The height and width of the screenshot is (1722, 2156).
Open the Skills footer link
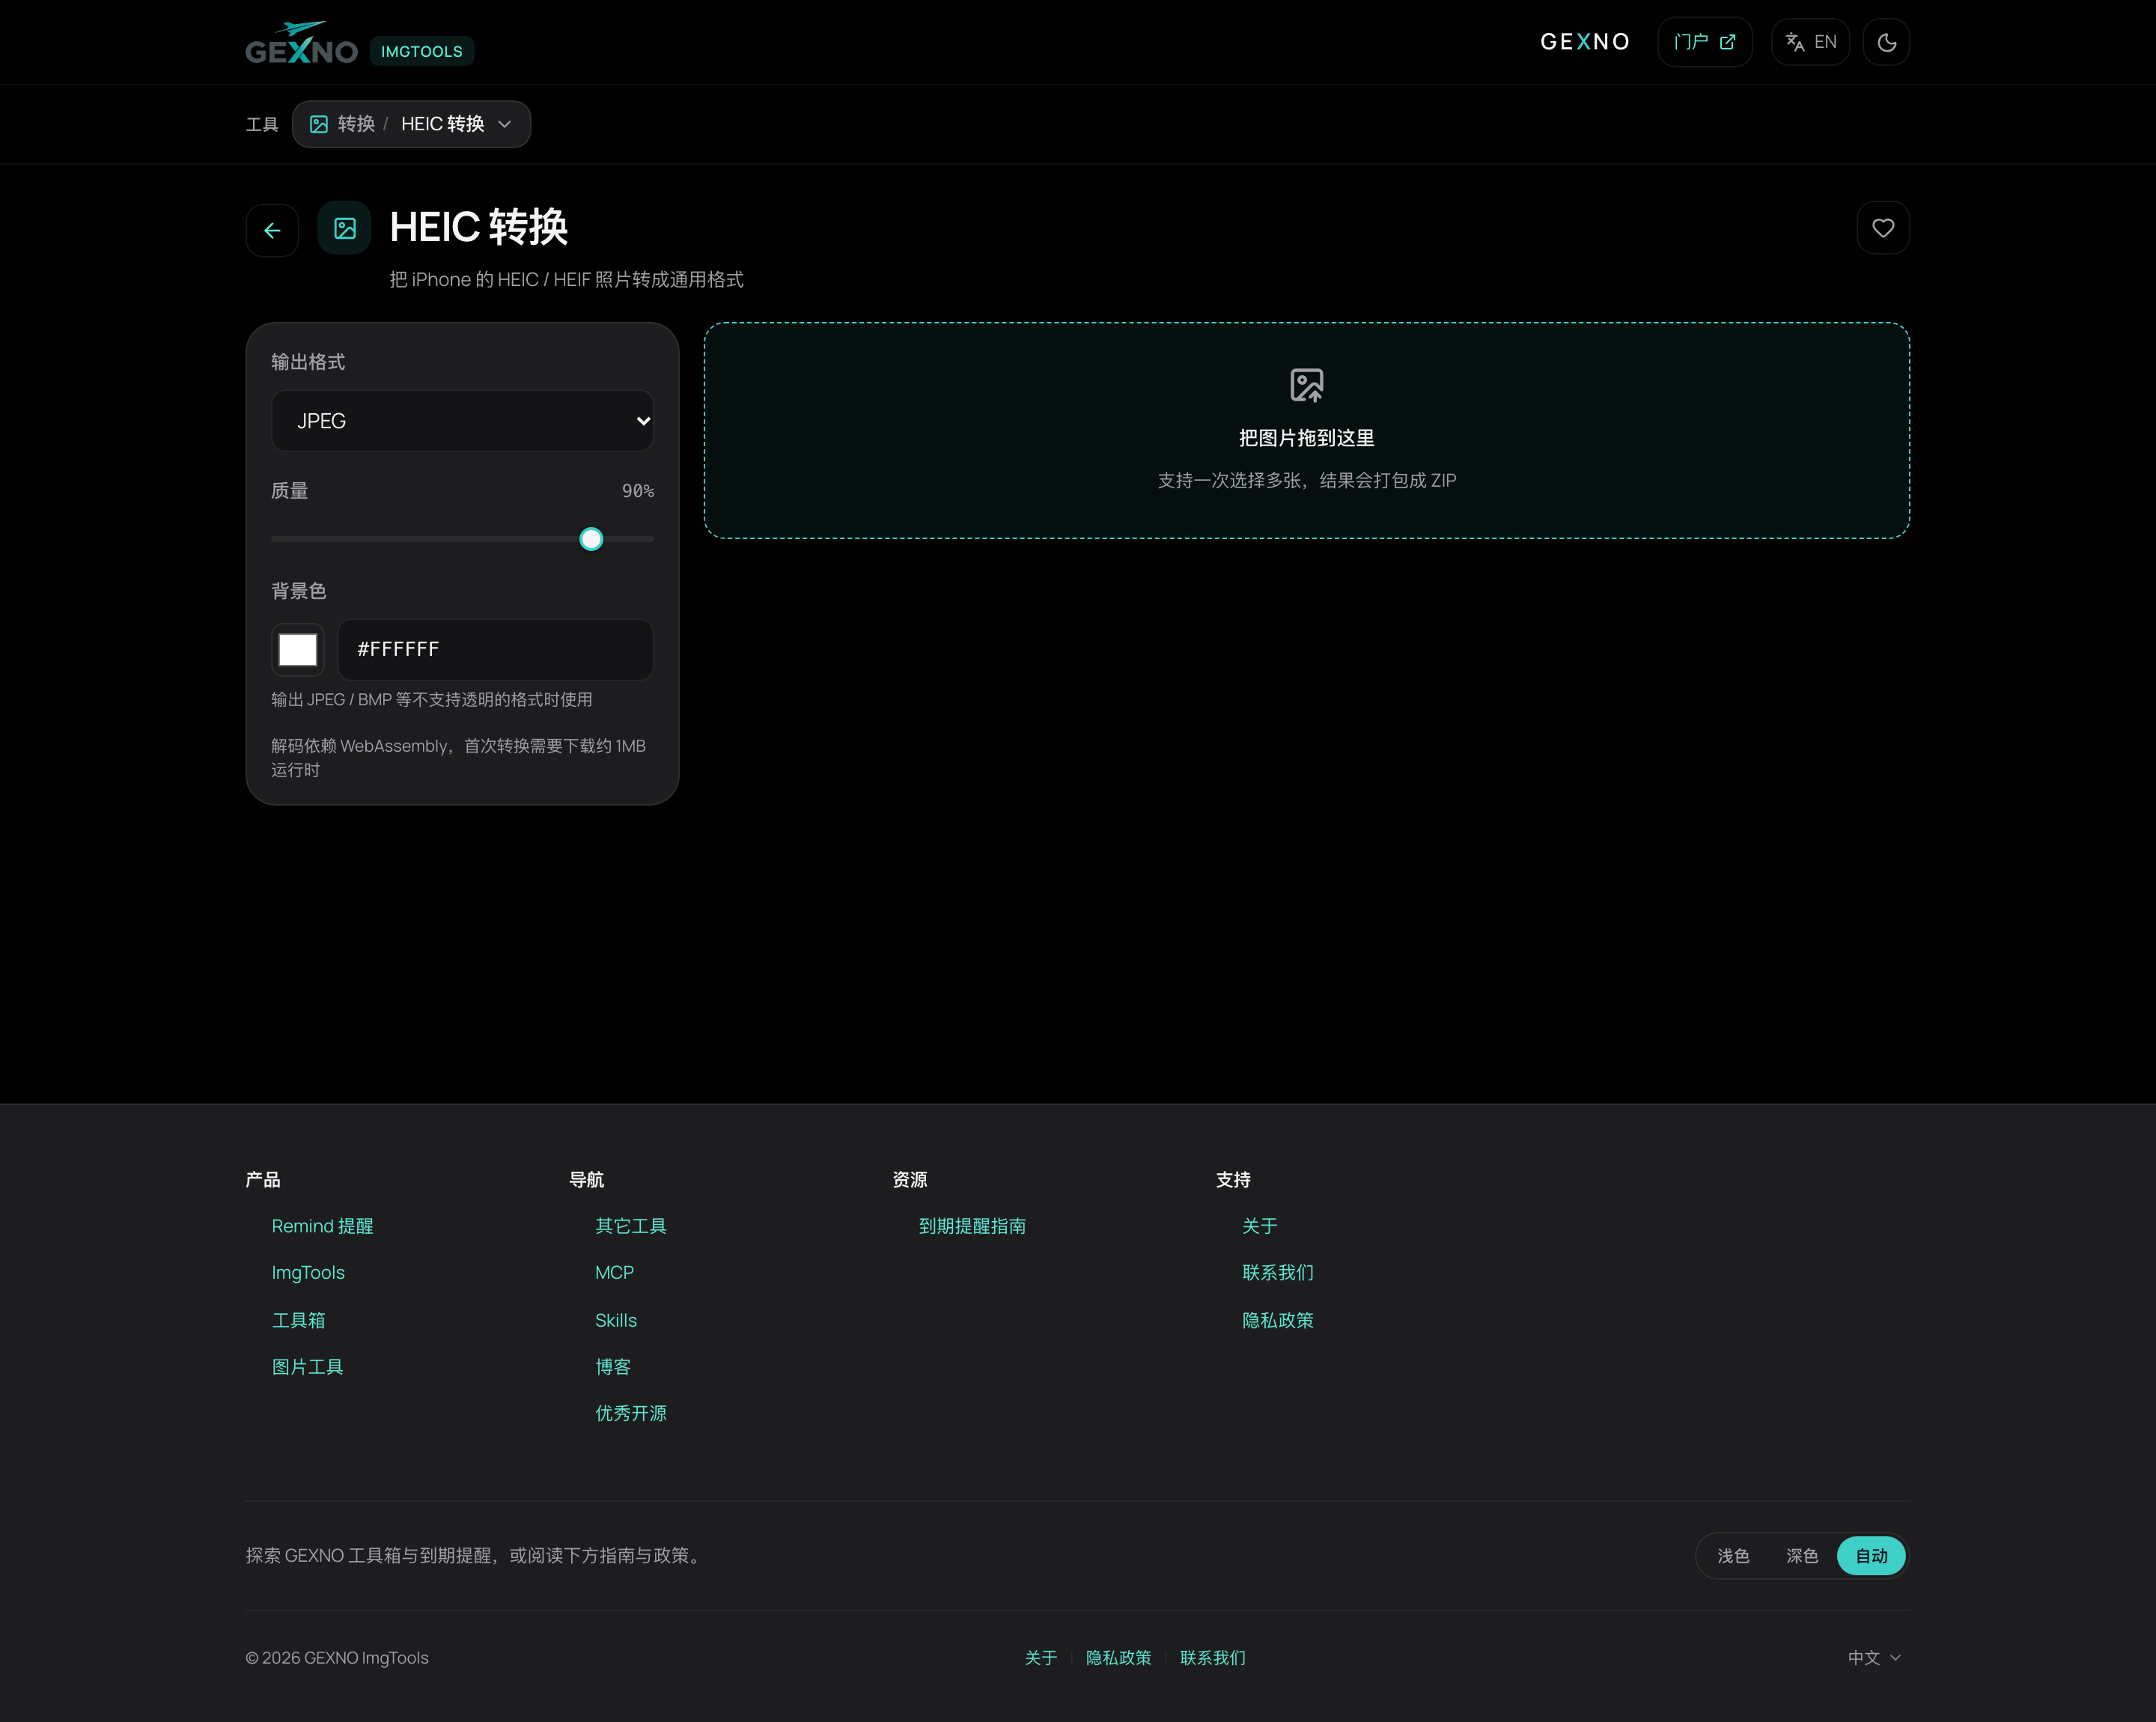click(616, 1320)
